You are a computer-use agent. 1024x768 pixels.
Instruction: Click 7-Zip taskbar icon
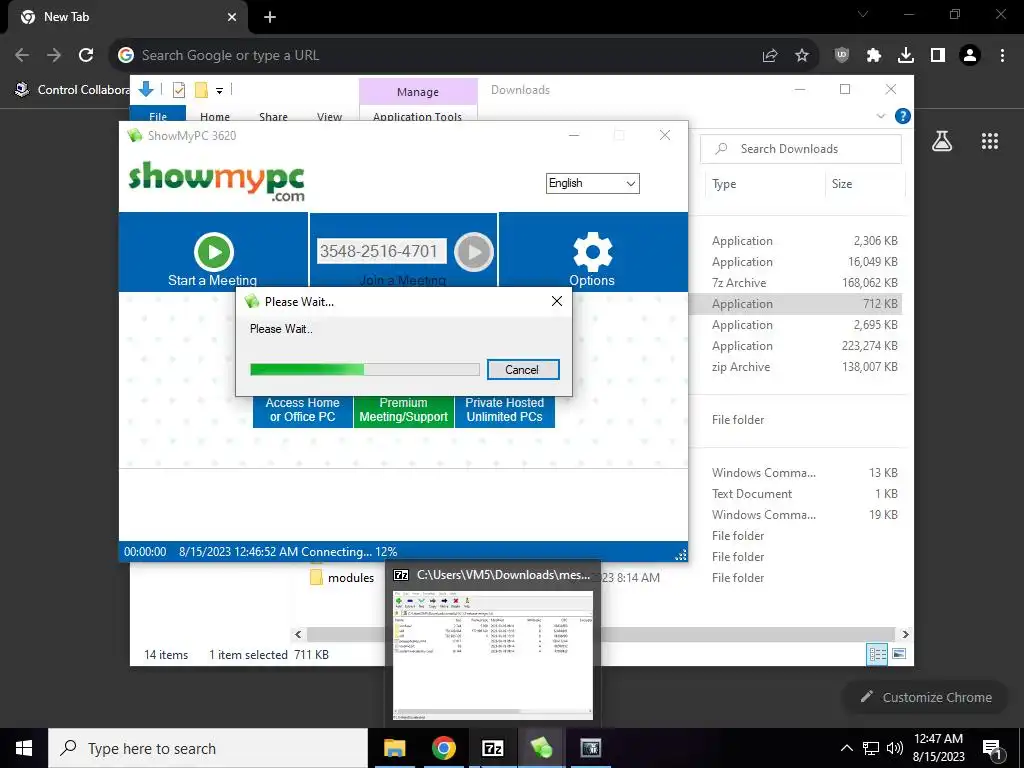point(492,748)
